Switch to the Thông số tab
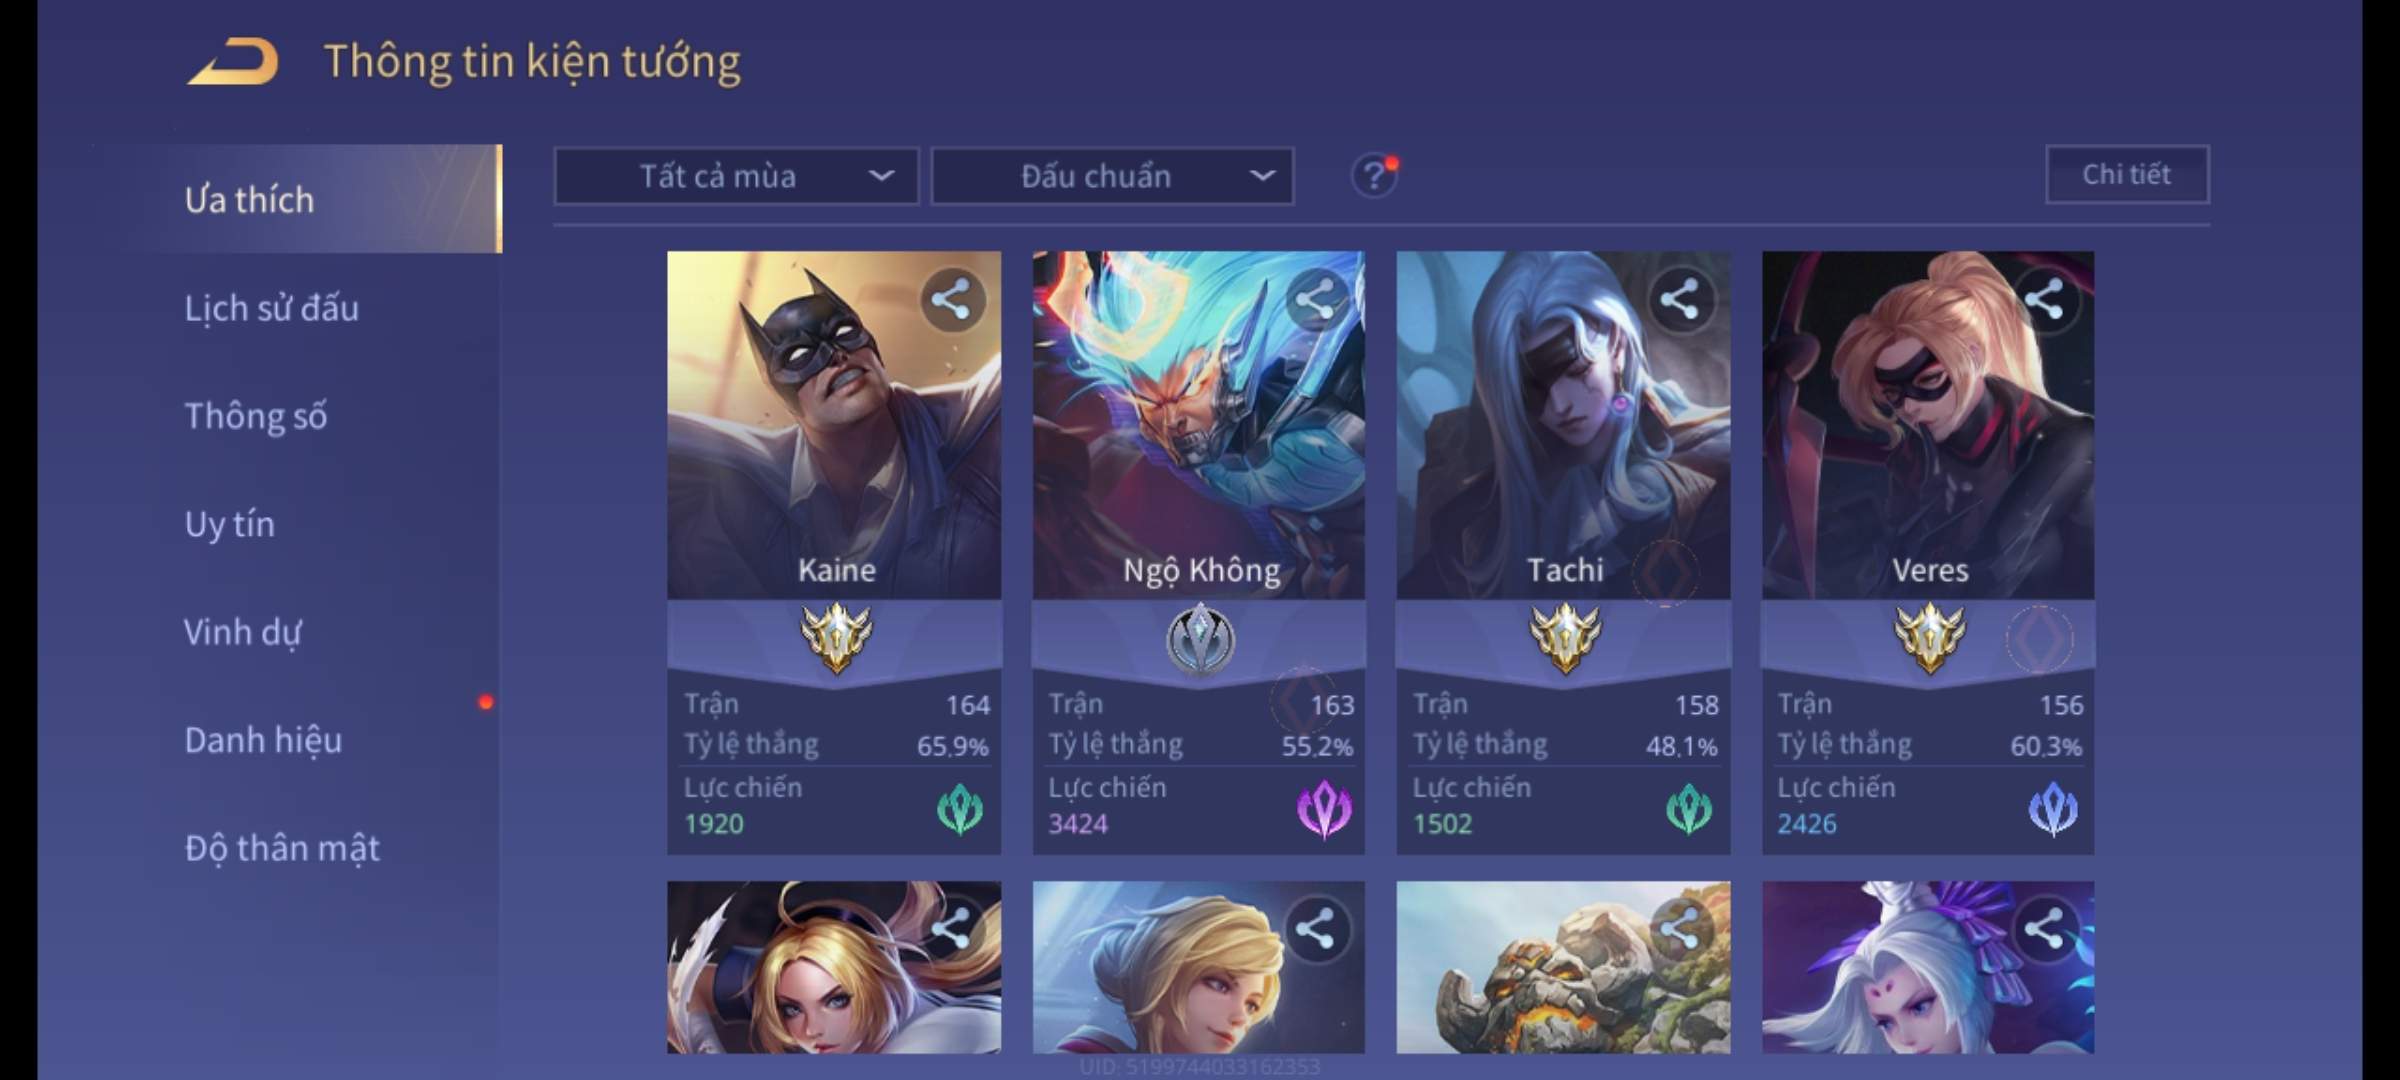This screenshot has height=1080, width=2400. pyautogui.click(x=256, y=416)
